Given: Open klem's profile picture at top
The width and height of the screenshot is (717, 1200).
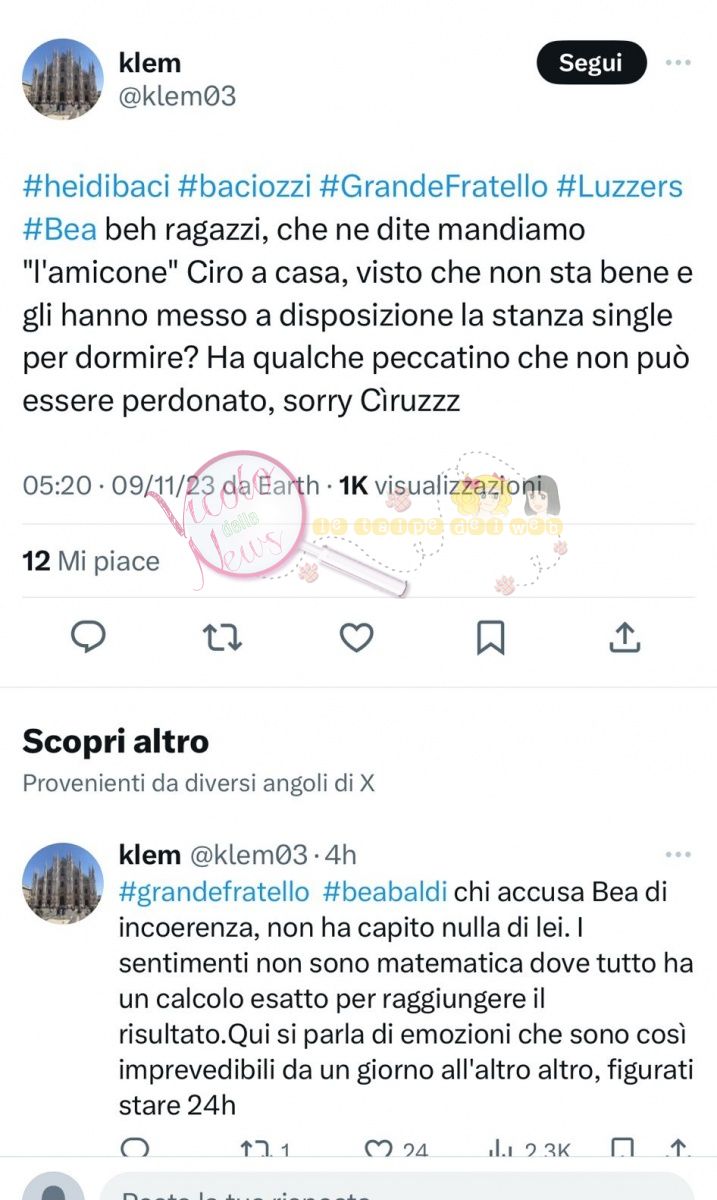Looking at the screenshot, I should (x=63, y=79).
